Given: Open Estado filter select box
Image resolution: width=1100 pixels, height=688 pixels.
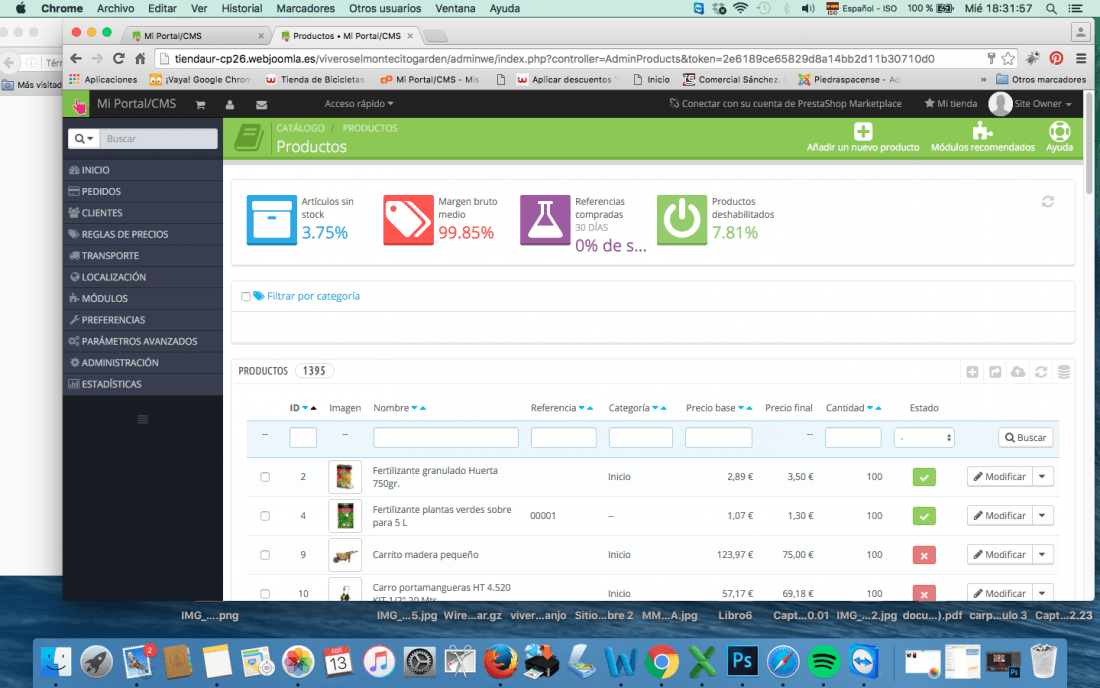Looking at the screenshot, I should click(924, 438).
